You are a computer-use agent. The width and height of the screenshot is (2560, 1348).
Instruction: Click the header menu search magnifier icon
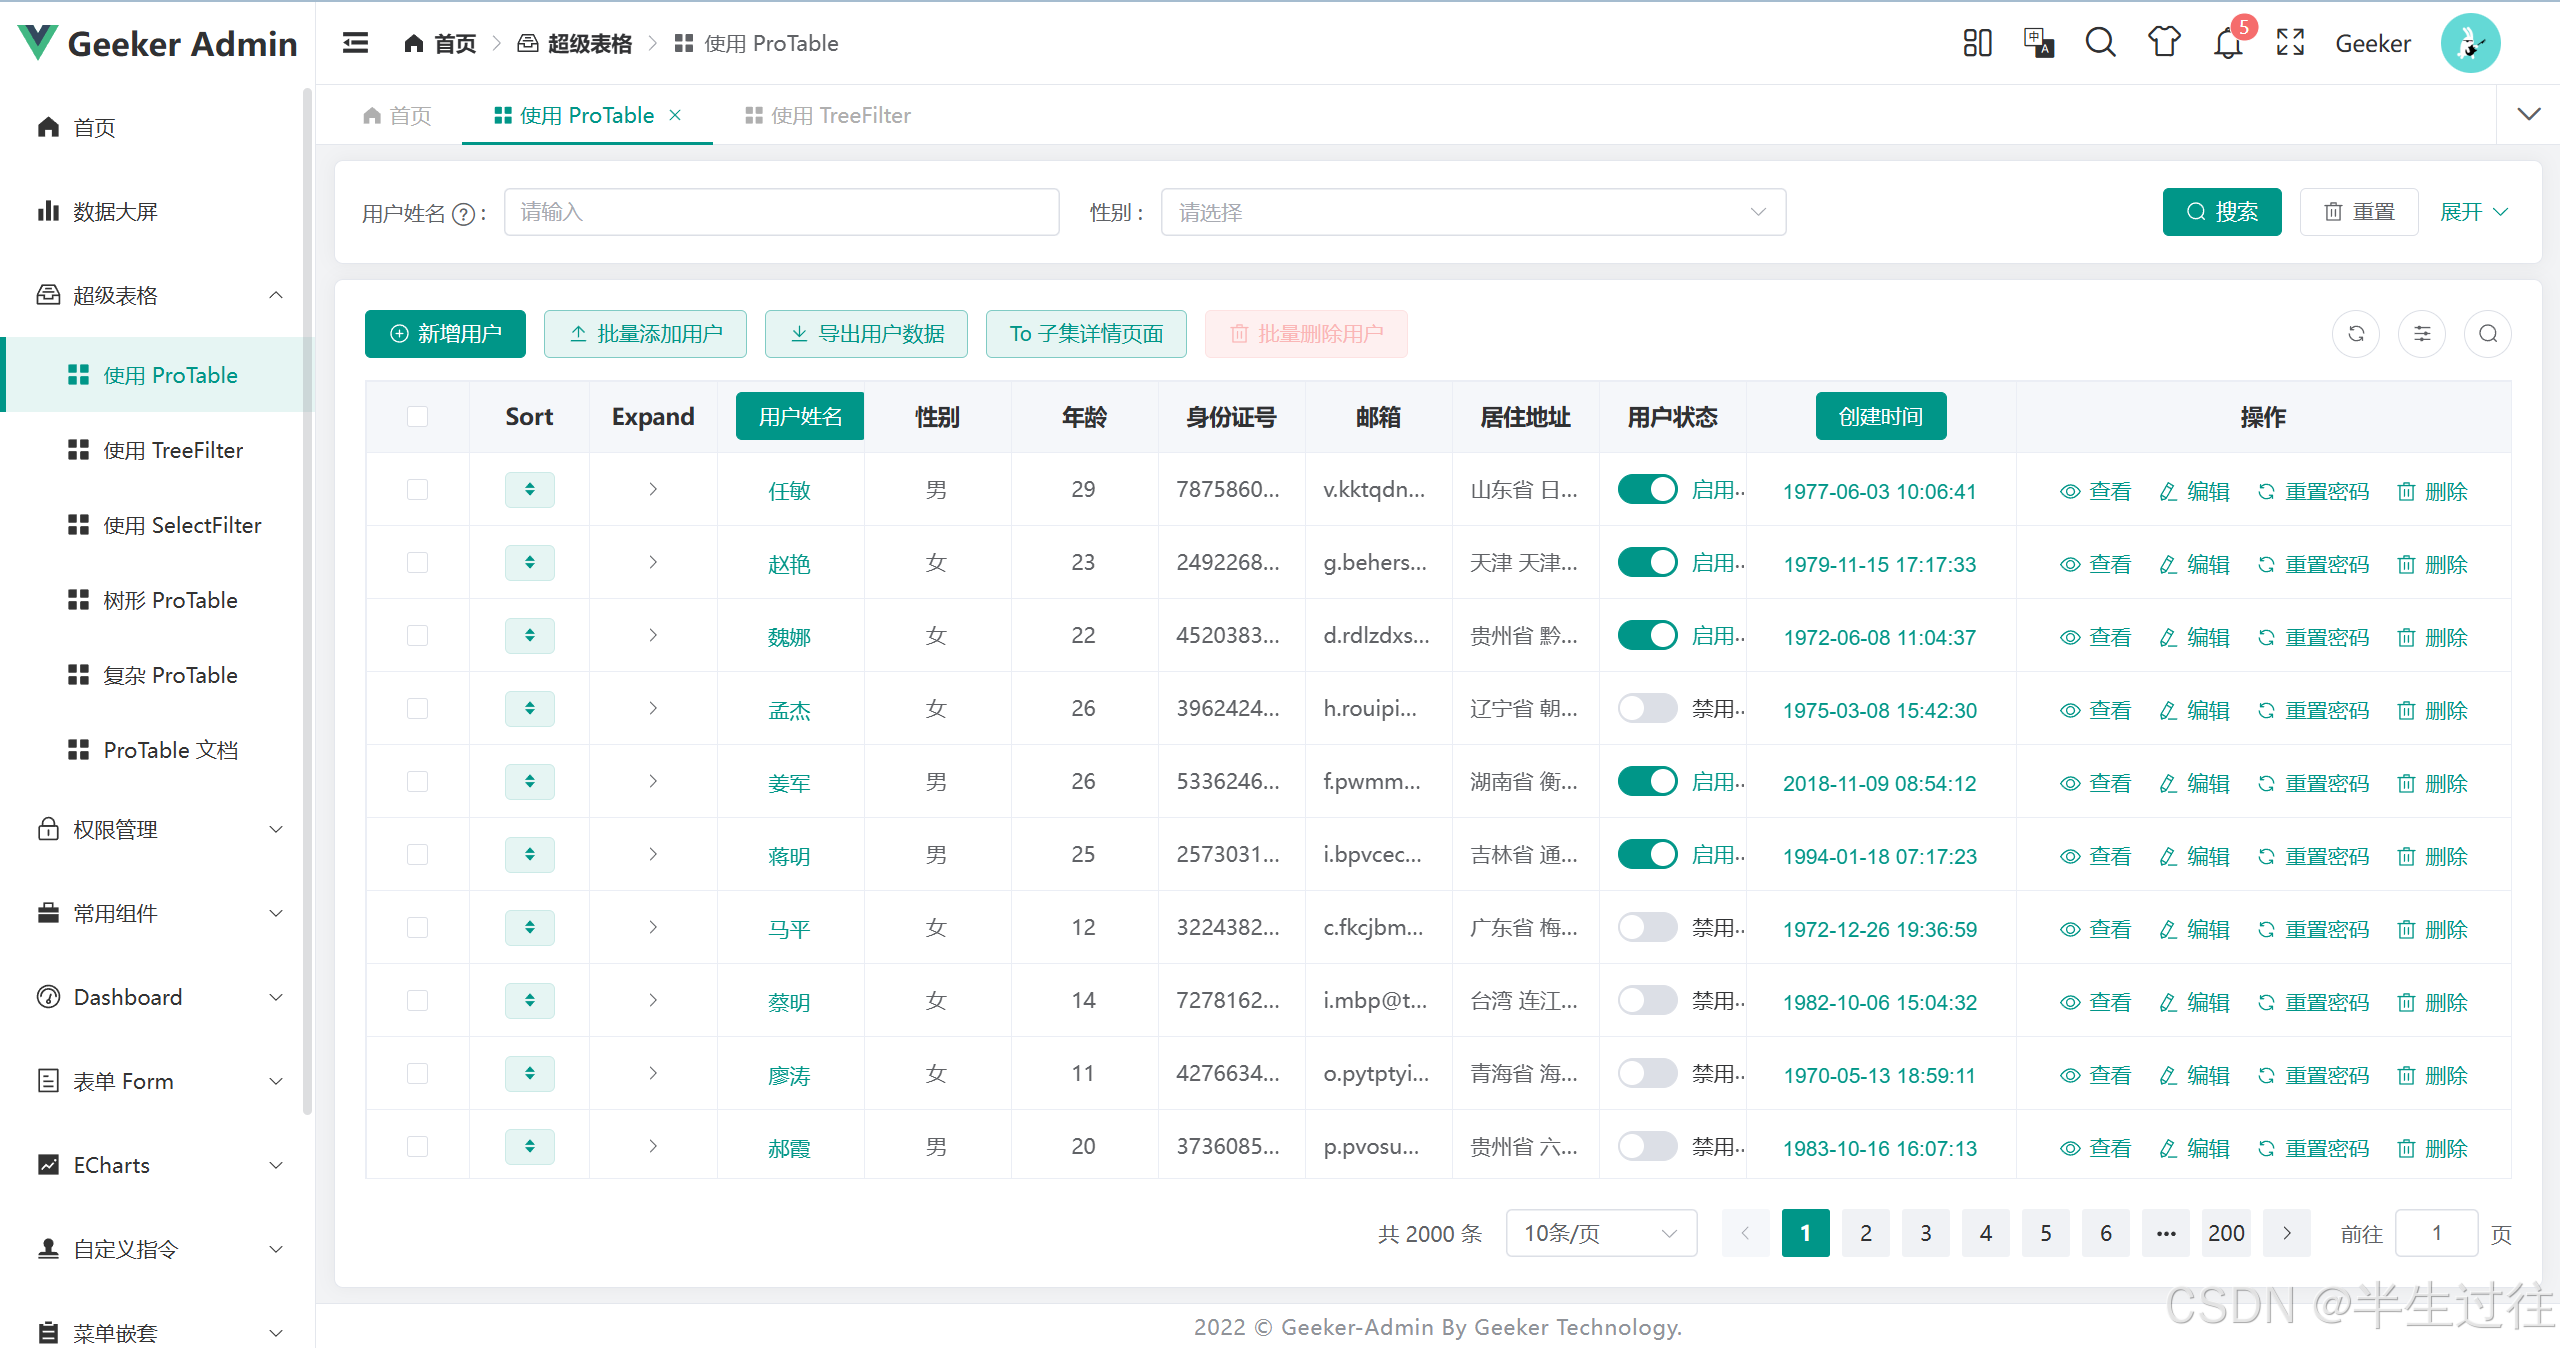[2100, 43]
